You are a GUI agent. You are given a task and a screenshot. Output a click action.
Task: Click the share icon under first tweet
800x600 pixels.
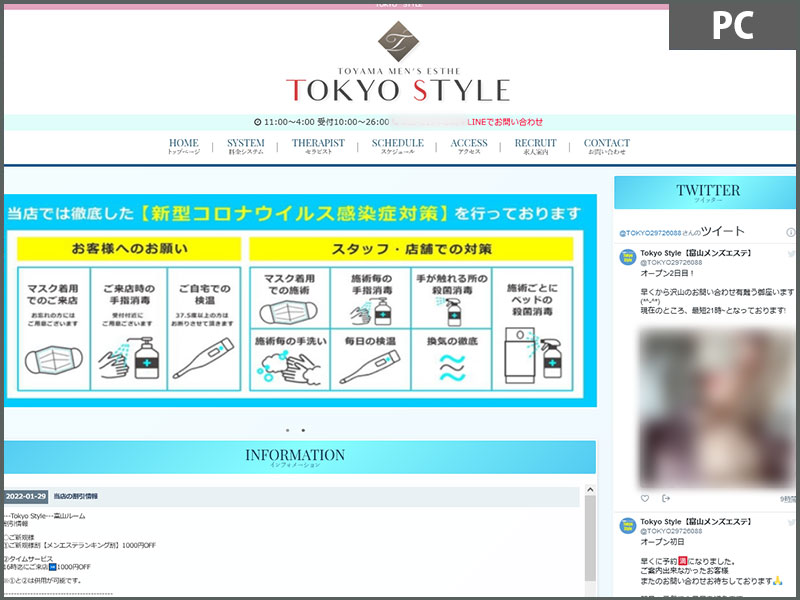(666, 498)
